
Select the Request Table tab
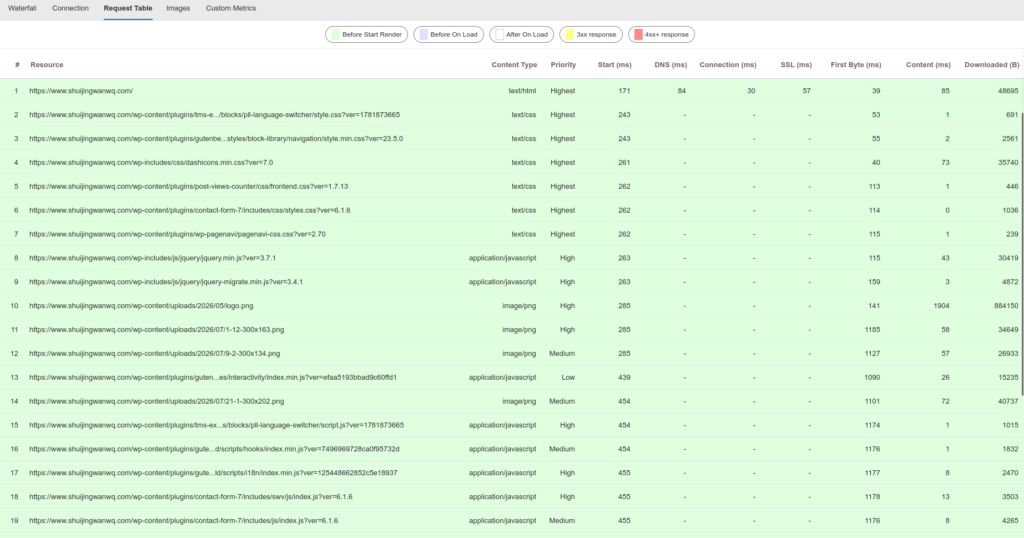(128, 8)
